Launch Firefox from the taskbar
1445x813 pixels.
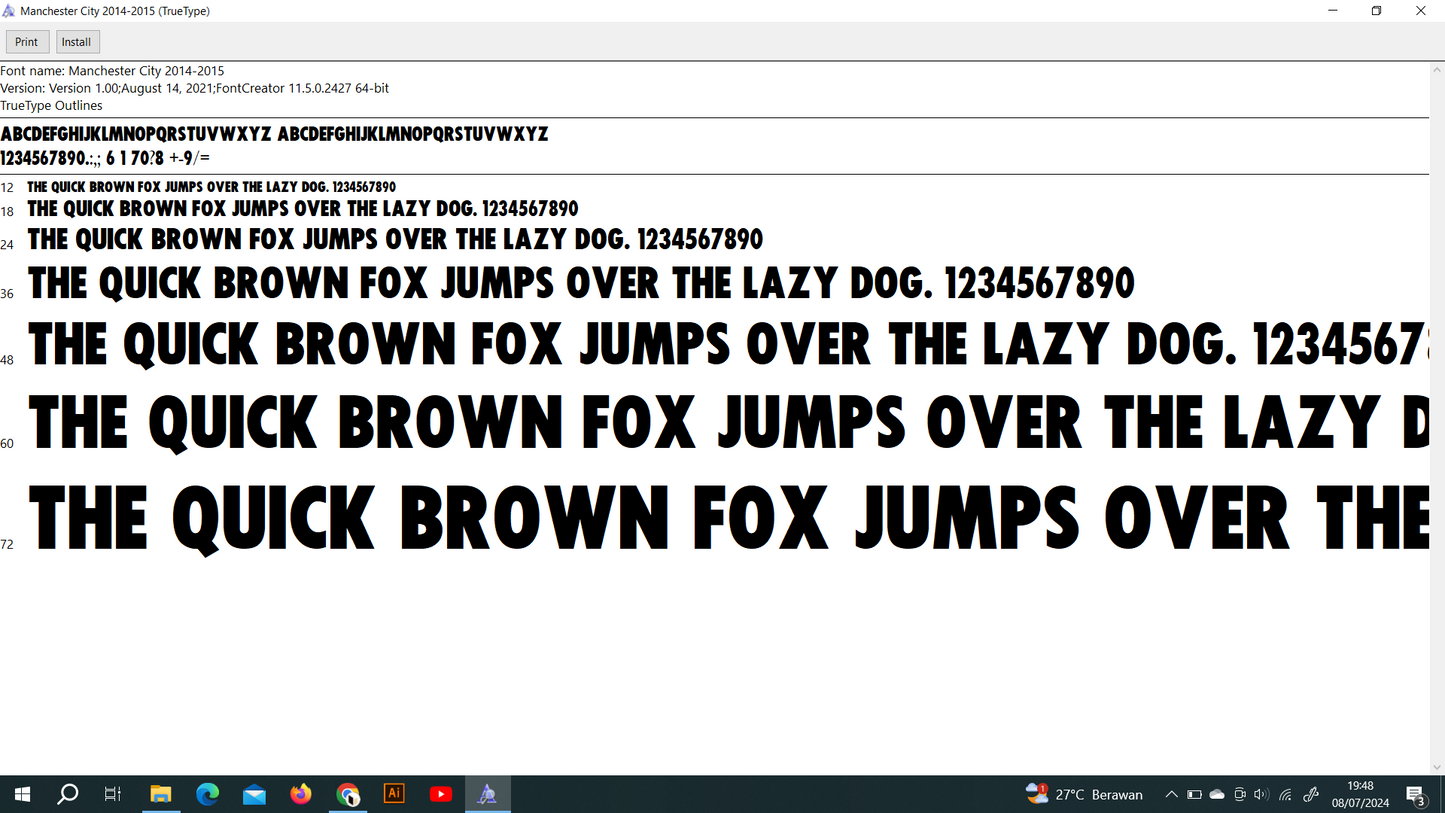301,794
